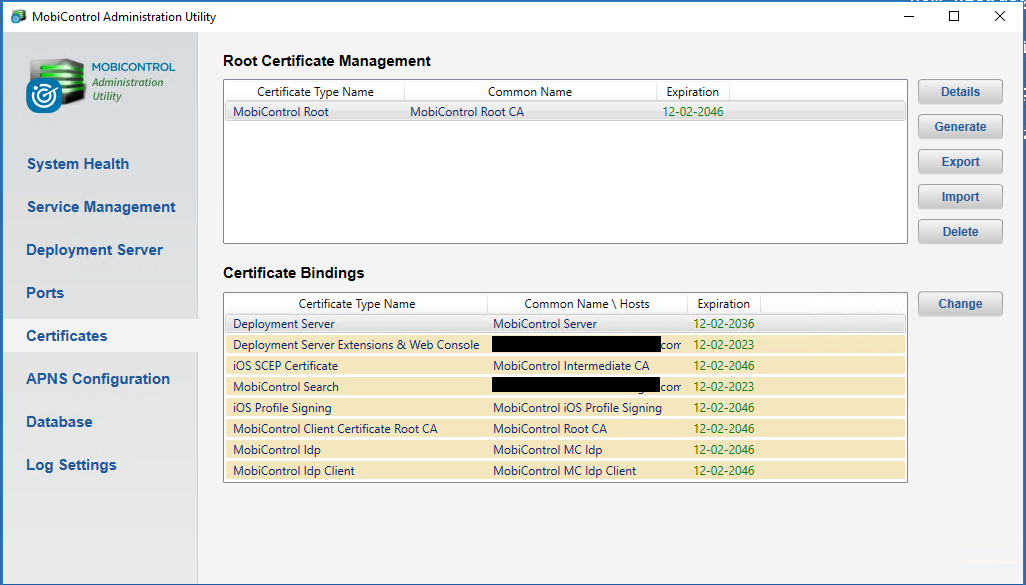This screenshot has width=1026, height=585.
Task: Open the Deployment Server section
Action: (94, 250)
